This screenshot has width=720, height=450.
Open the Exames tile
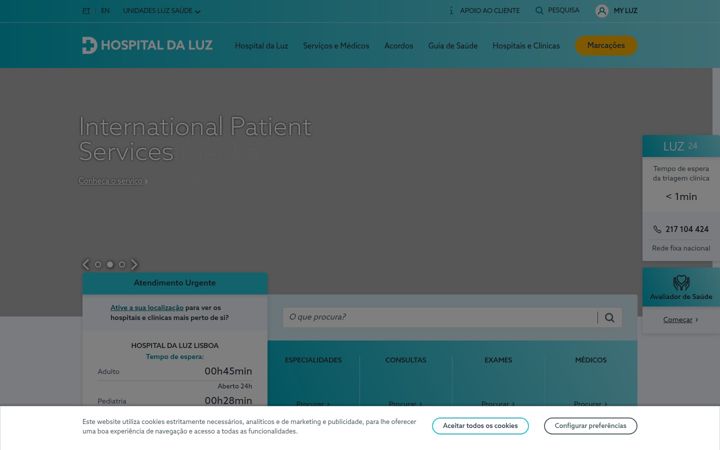click(498, 373)
